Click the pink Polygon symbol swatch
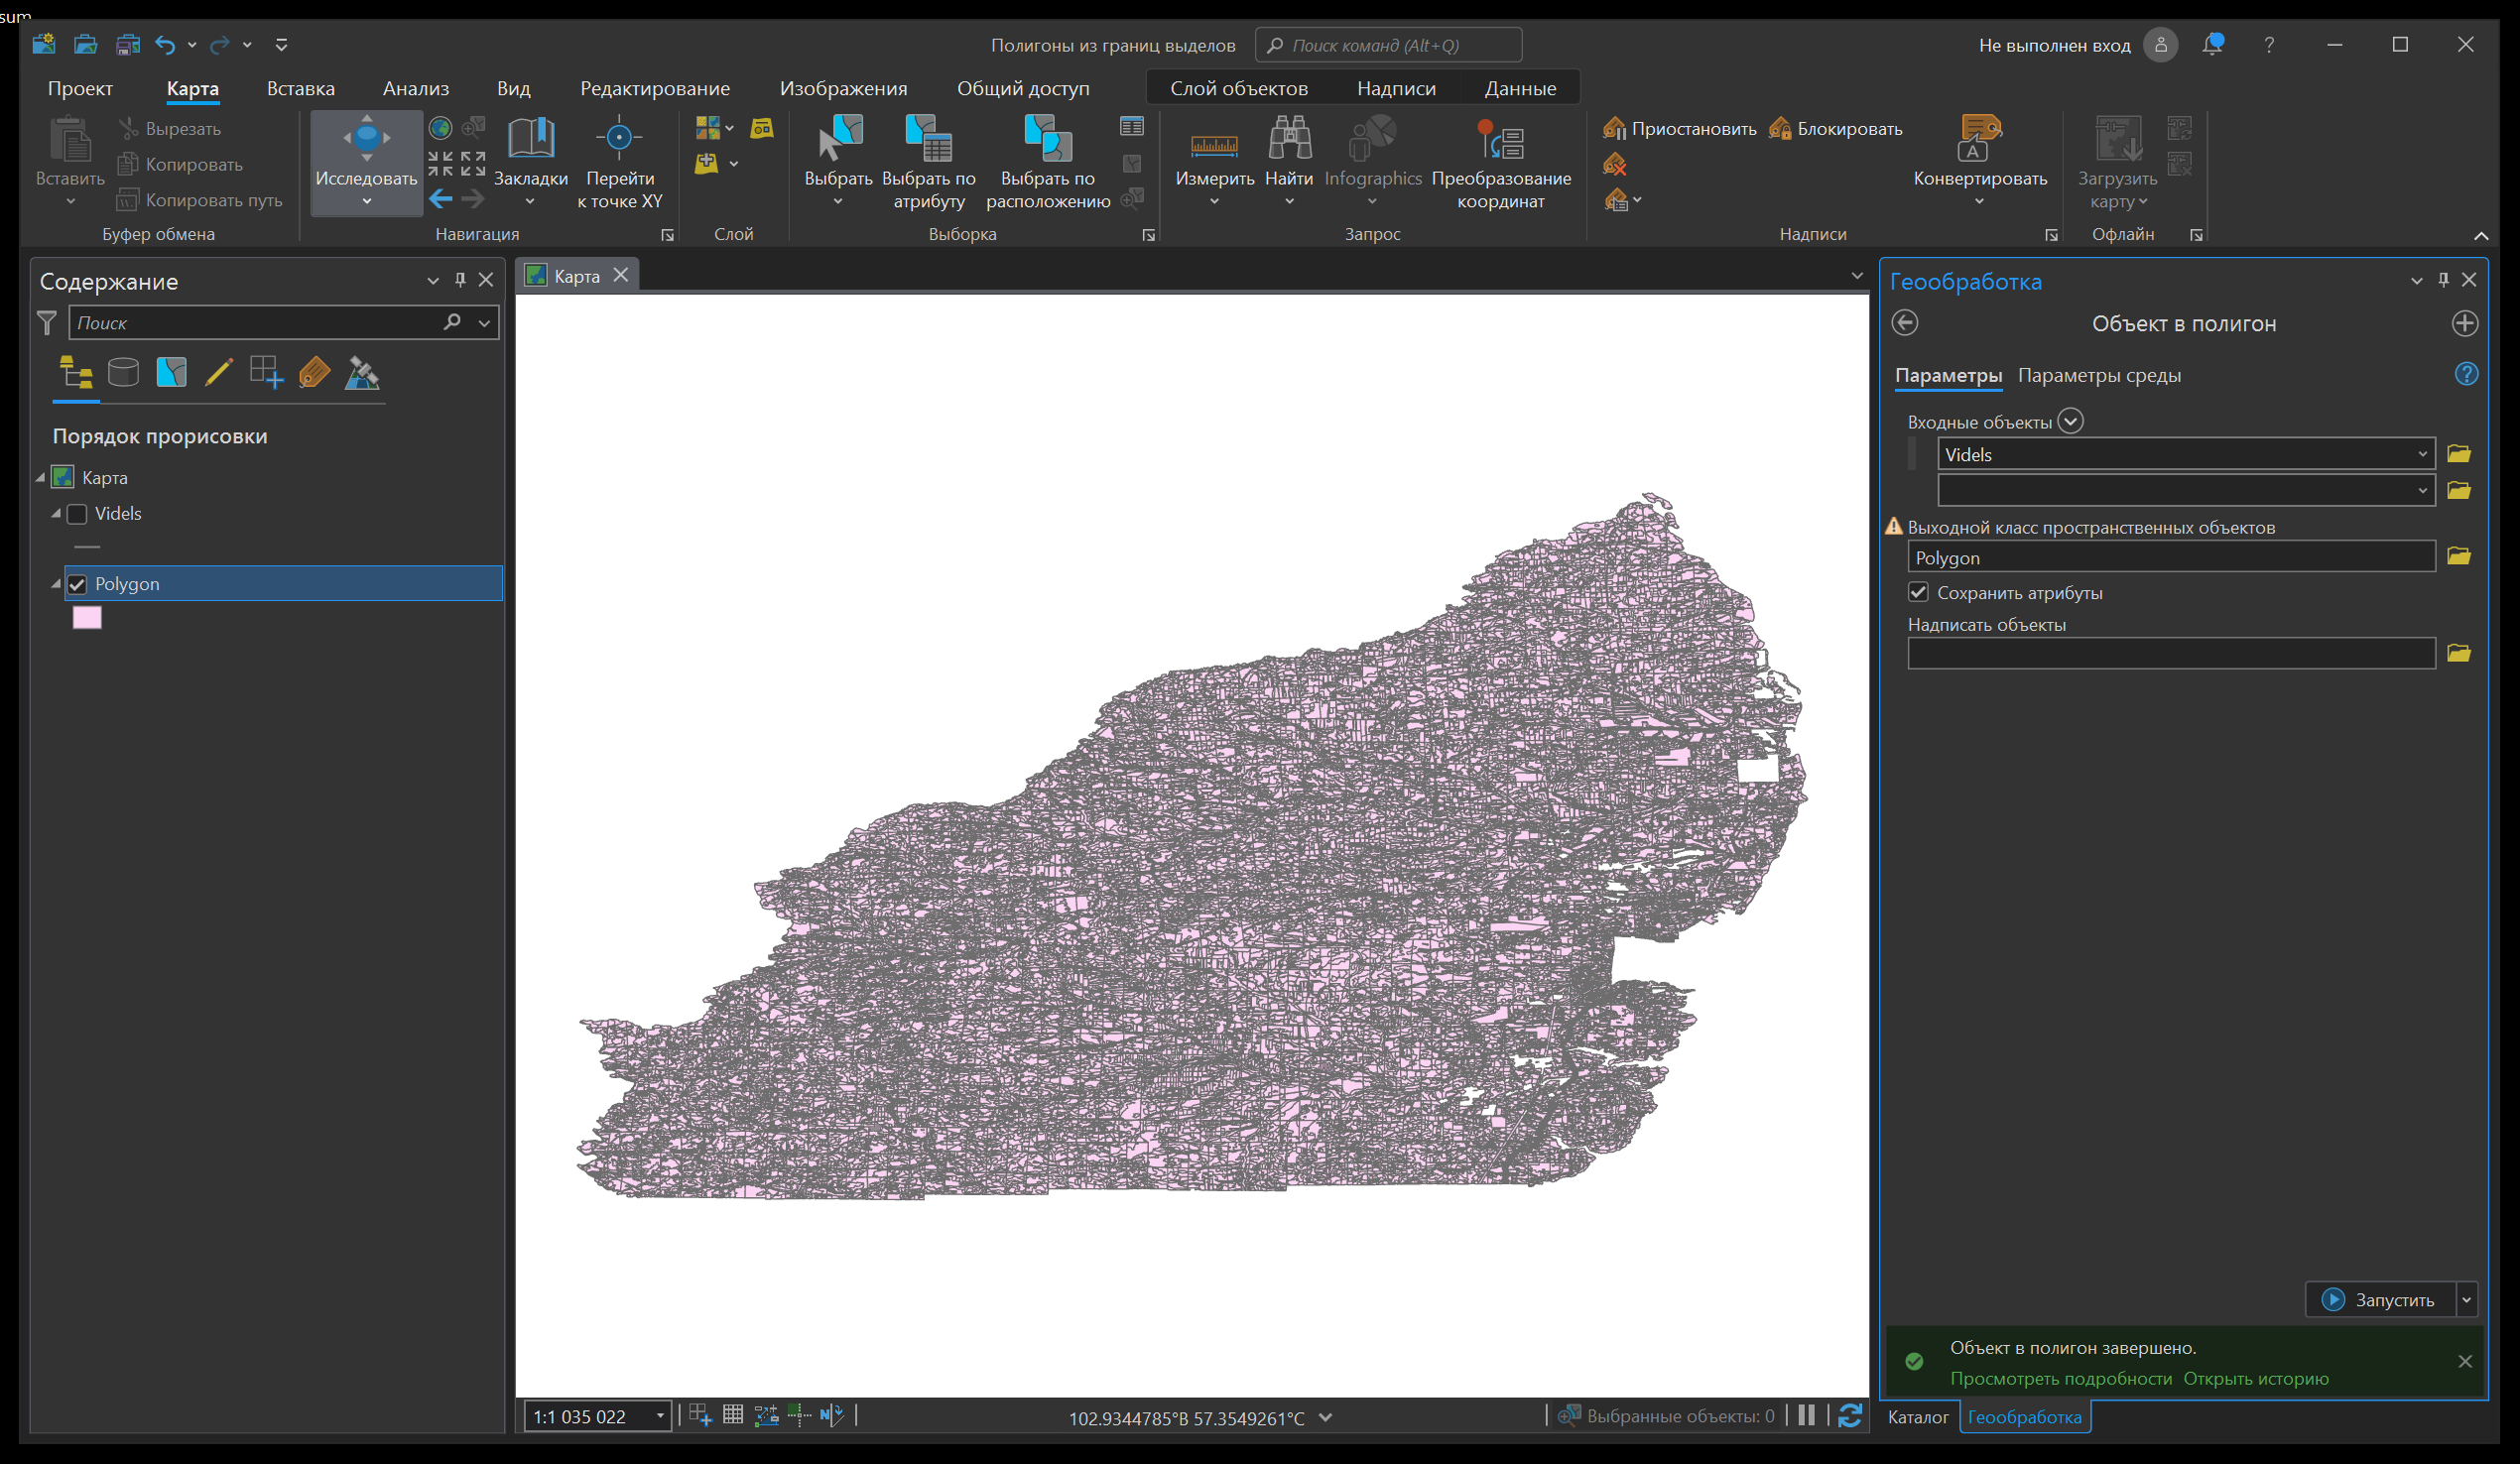The image size is (2520, 1464). pyautogui.click(x=87, y=618)
